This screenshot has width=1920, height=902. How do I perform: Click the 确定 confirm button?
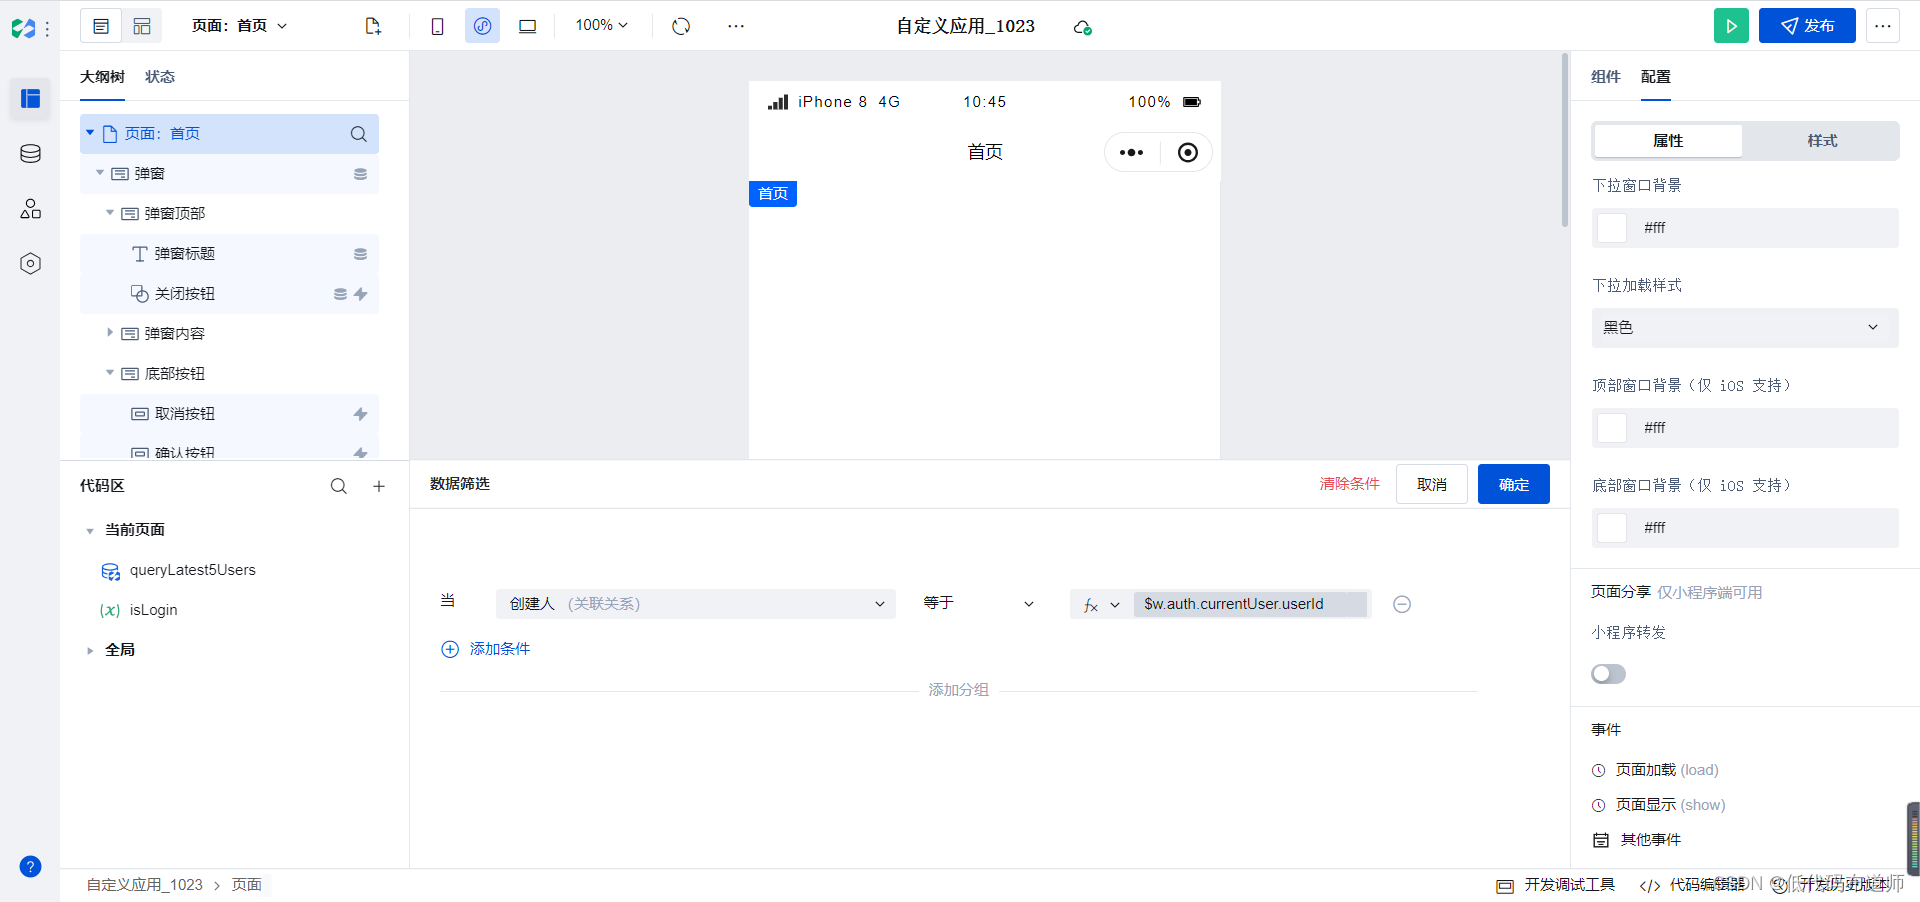[x=1514, y=484]
